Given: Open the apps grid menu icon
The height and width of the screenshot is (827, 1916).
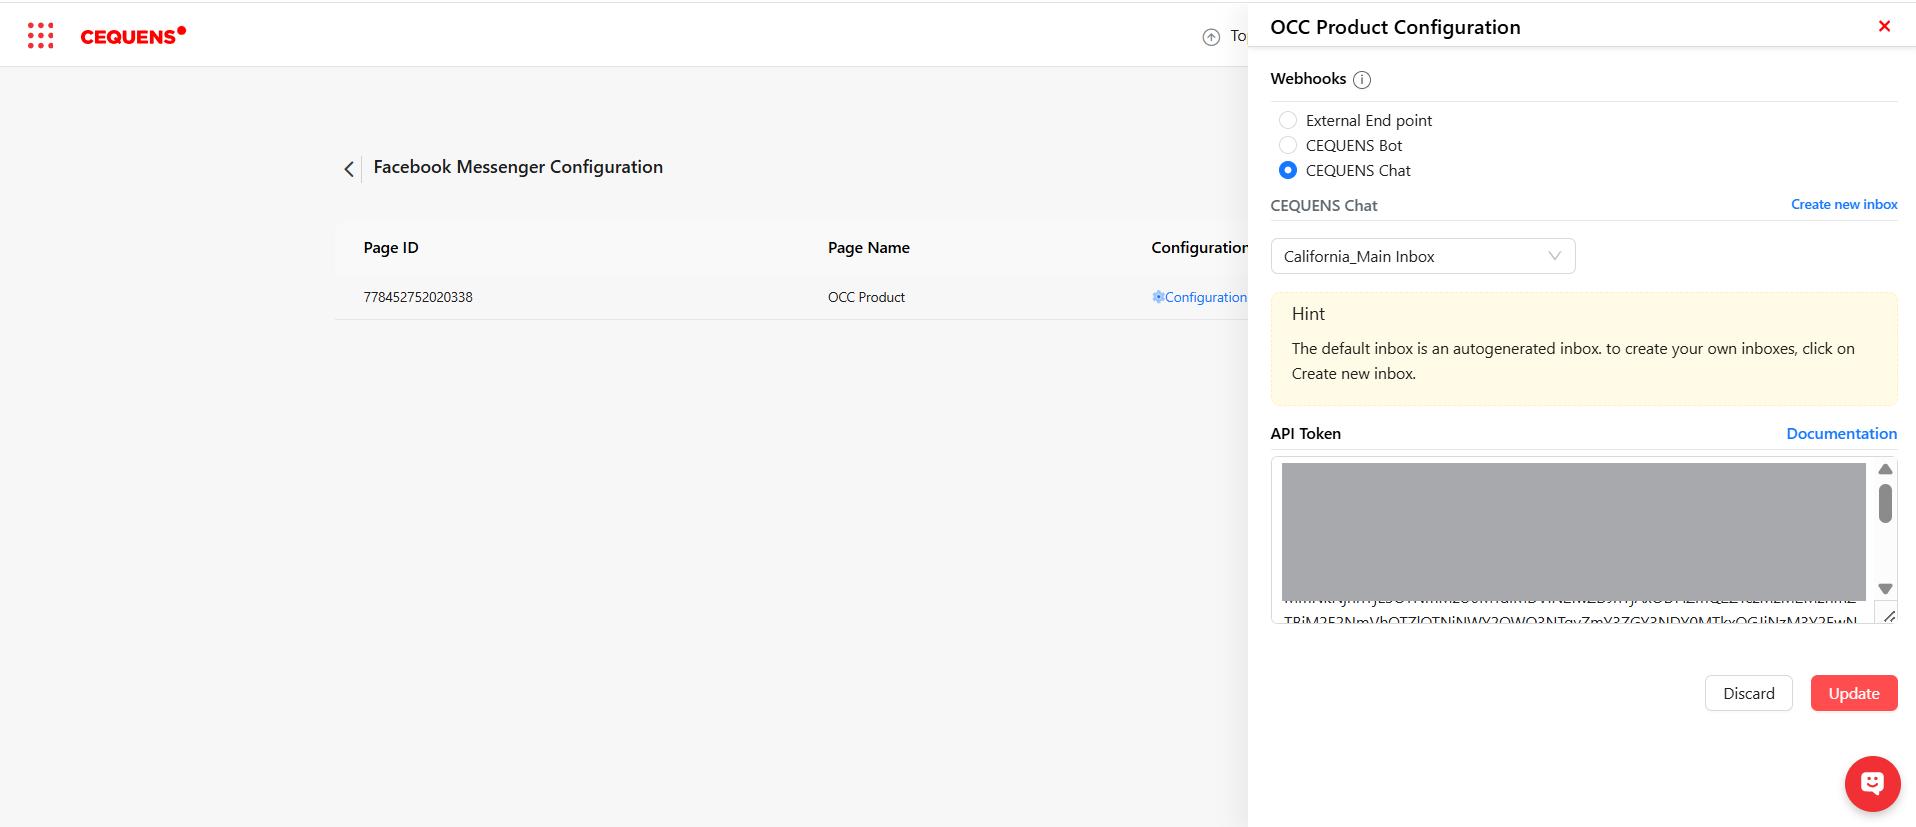Looking at the screenshot, I should 40,36.
